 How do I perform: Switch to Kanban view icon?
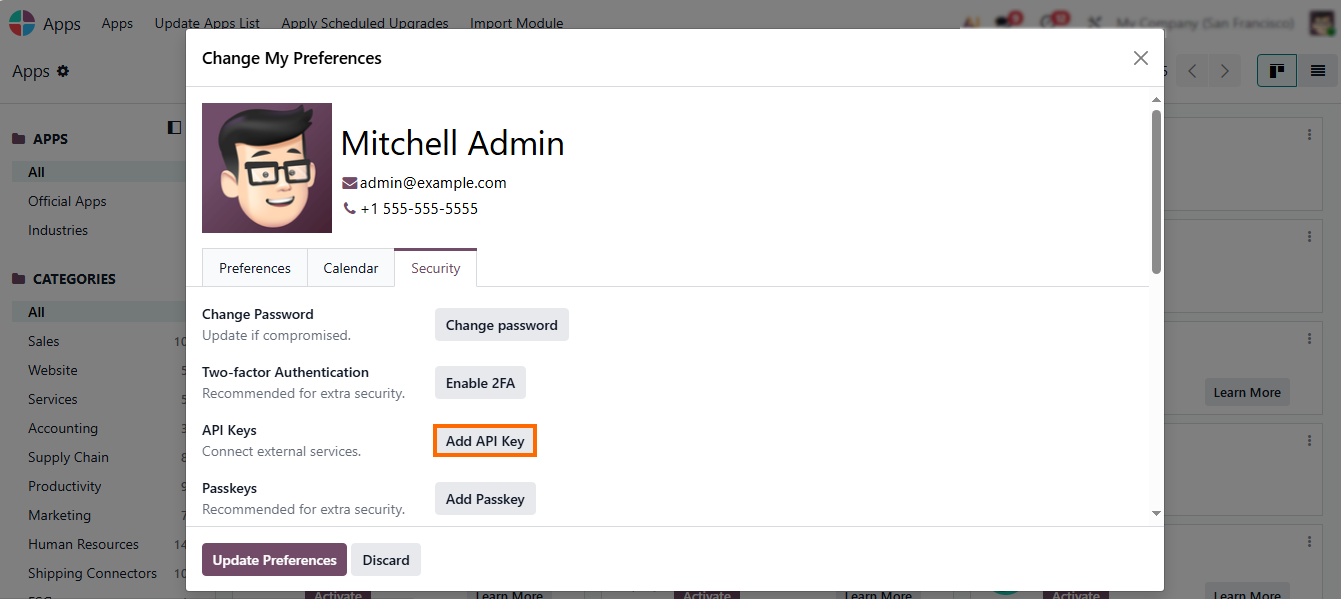[1276, 71]
